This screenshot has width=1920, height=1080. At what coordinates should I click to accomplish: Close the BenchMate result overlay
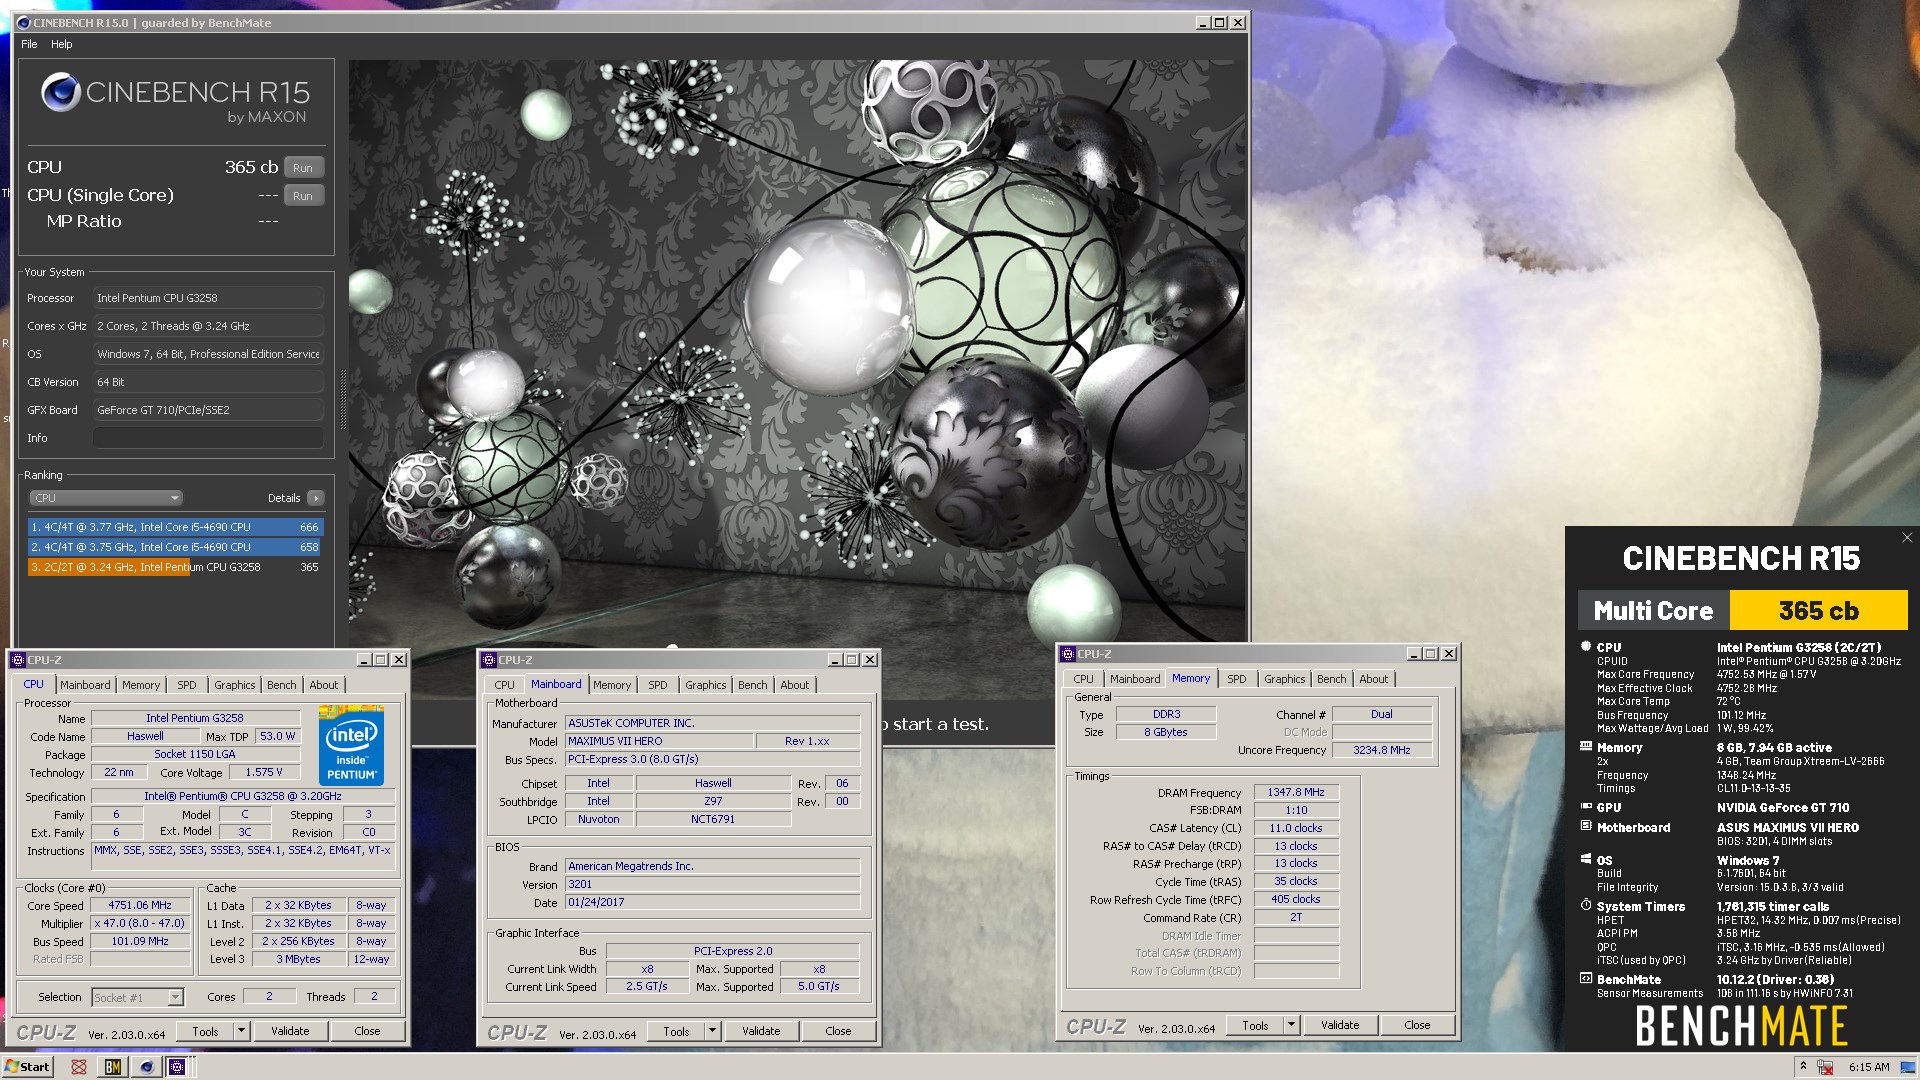[1907, 538]
